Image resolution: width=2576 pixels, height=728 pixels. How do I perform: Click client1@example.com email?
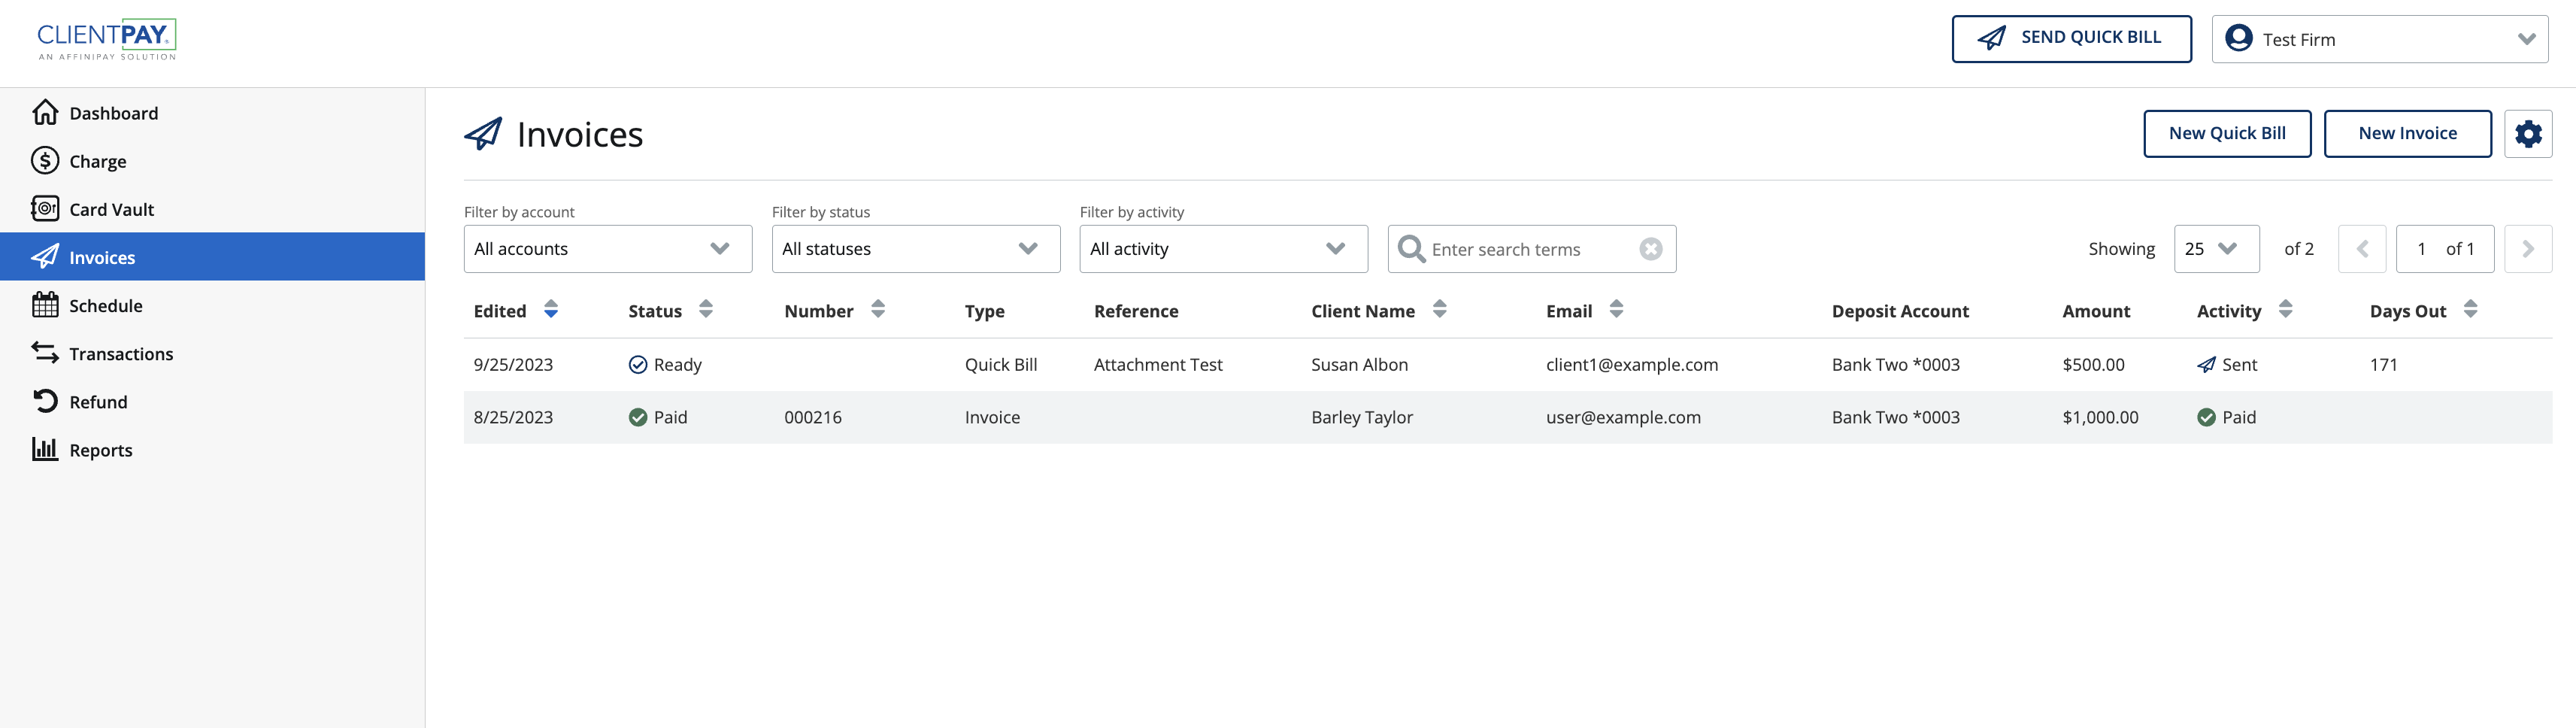point(1632,365)
